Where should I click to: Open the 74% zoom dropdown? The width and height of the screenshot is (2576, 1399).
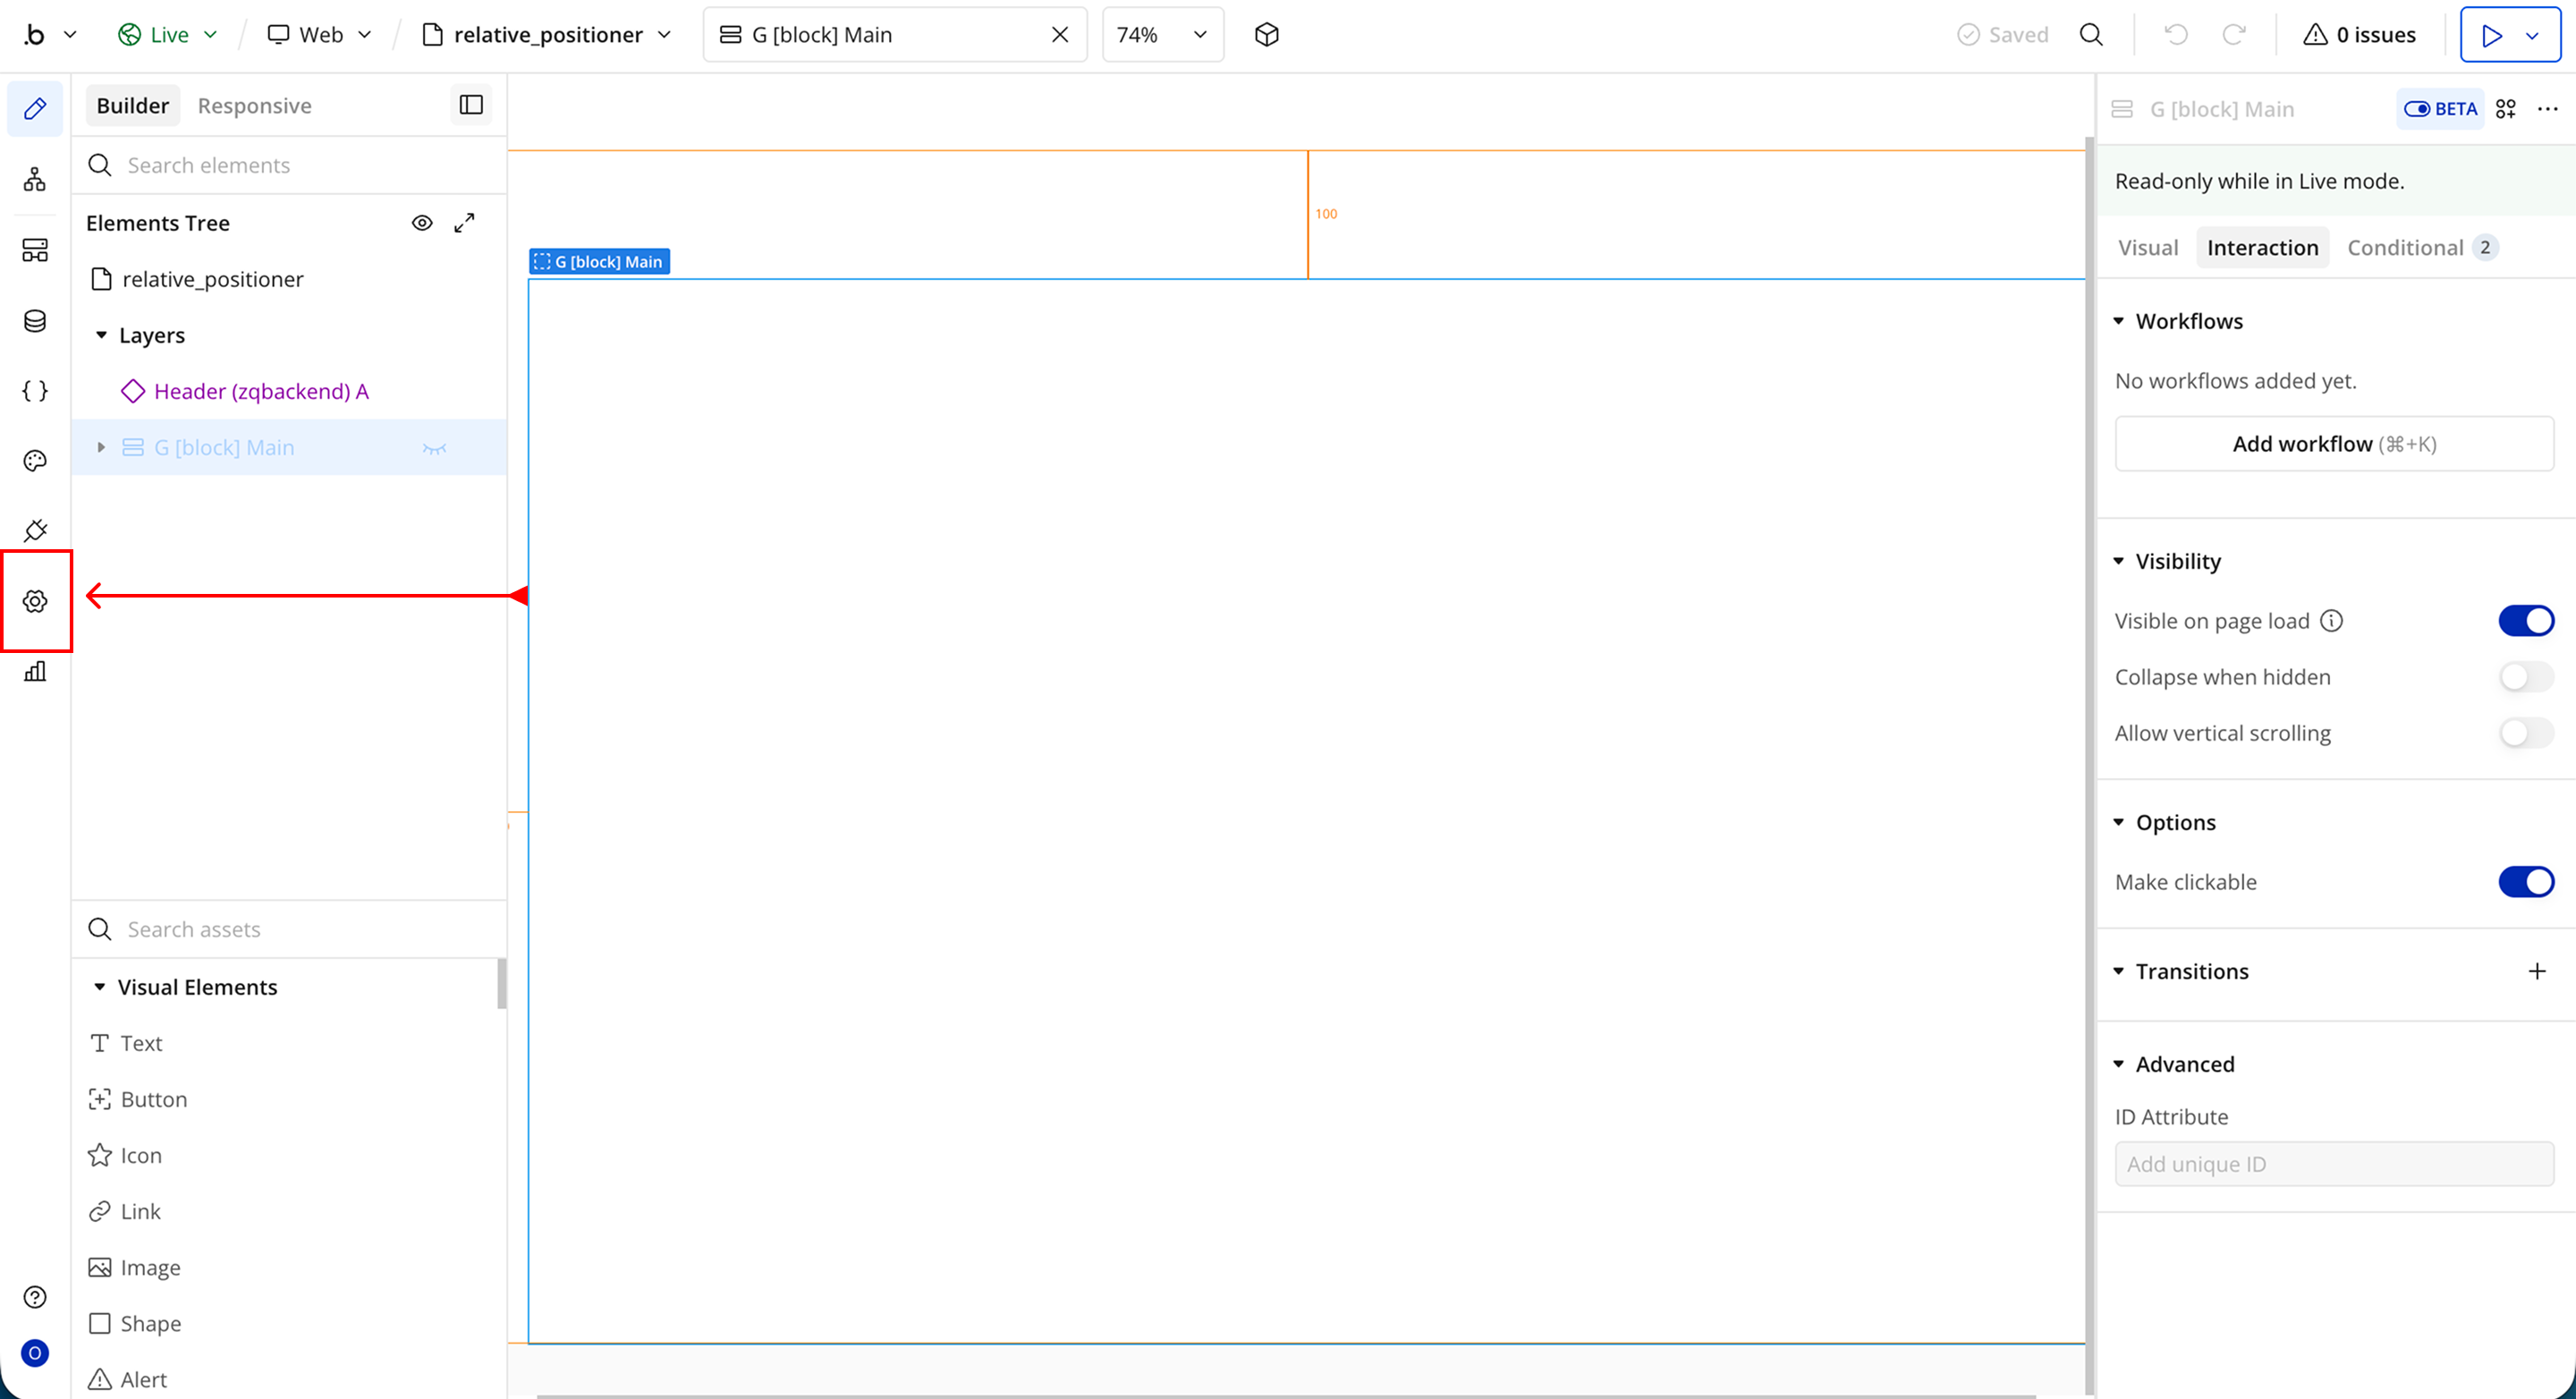1162,35
